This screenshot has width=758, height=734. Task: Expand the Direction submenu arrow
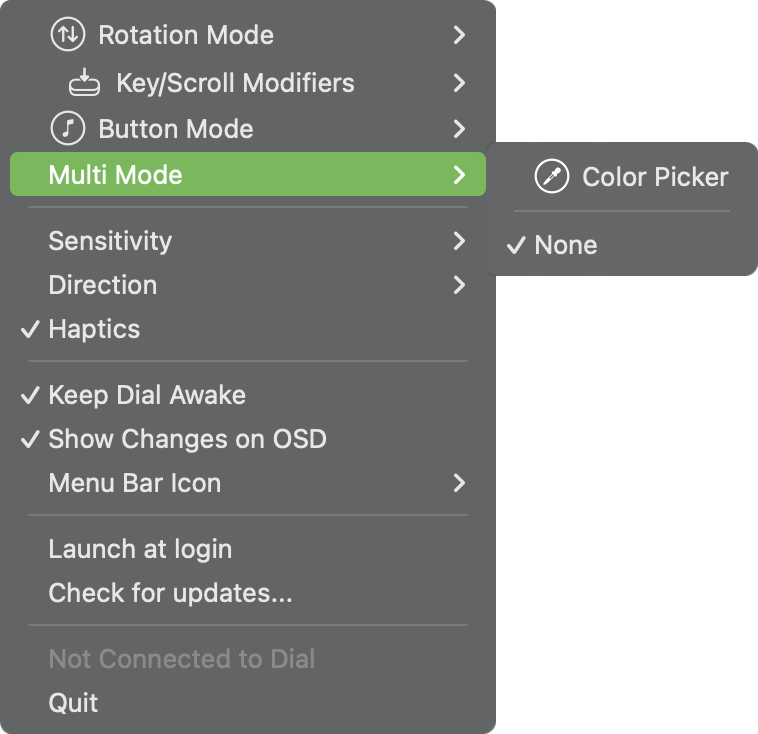[459, 285]
